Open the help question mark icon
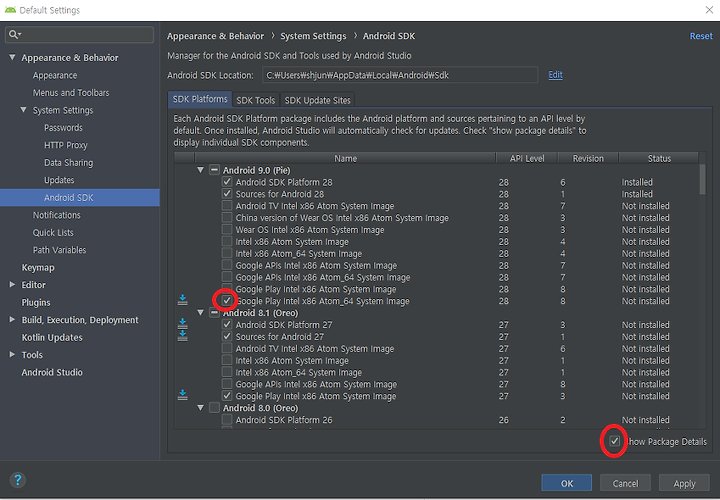The image size is (720, 500). pos(17,480)
